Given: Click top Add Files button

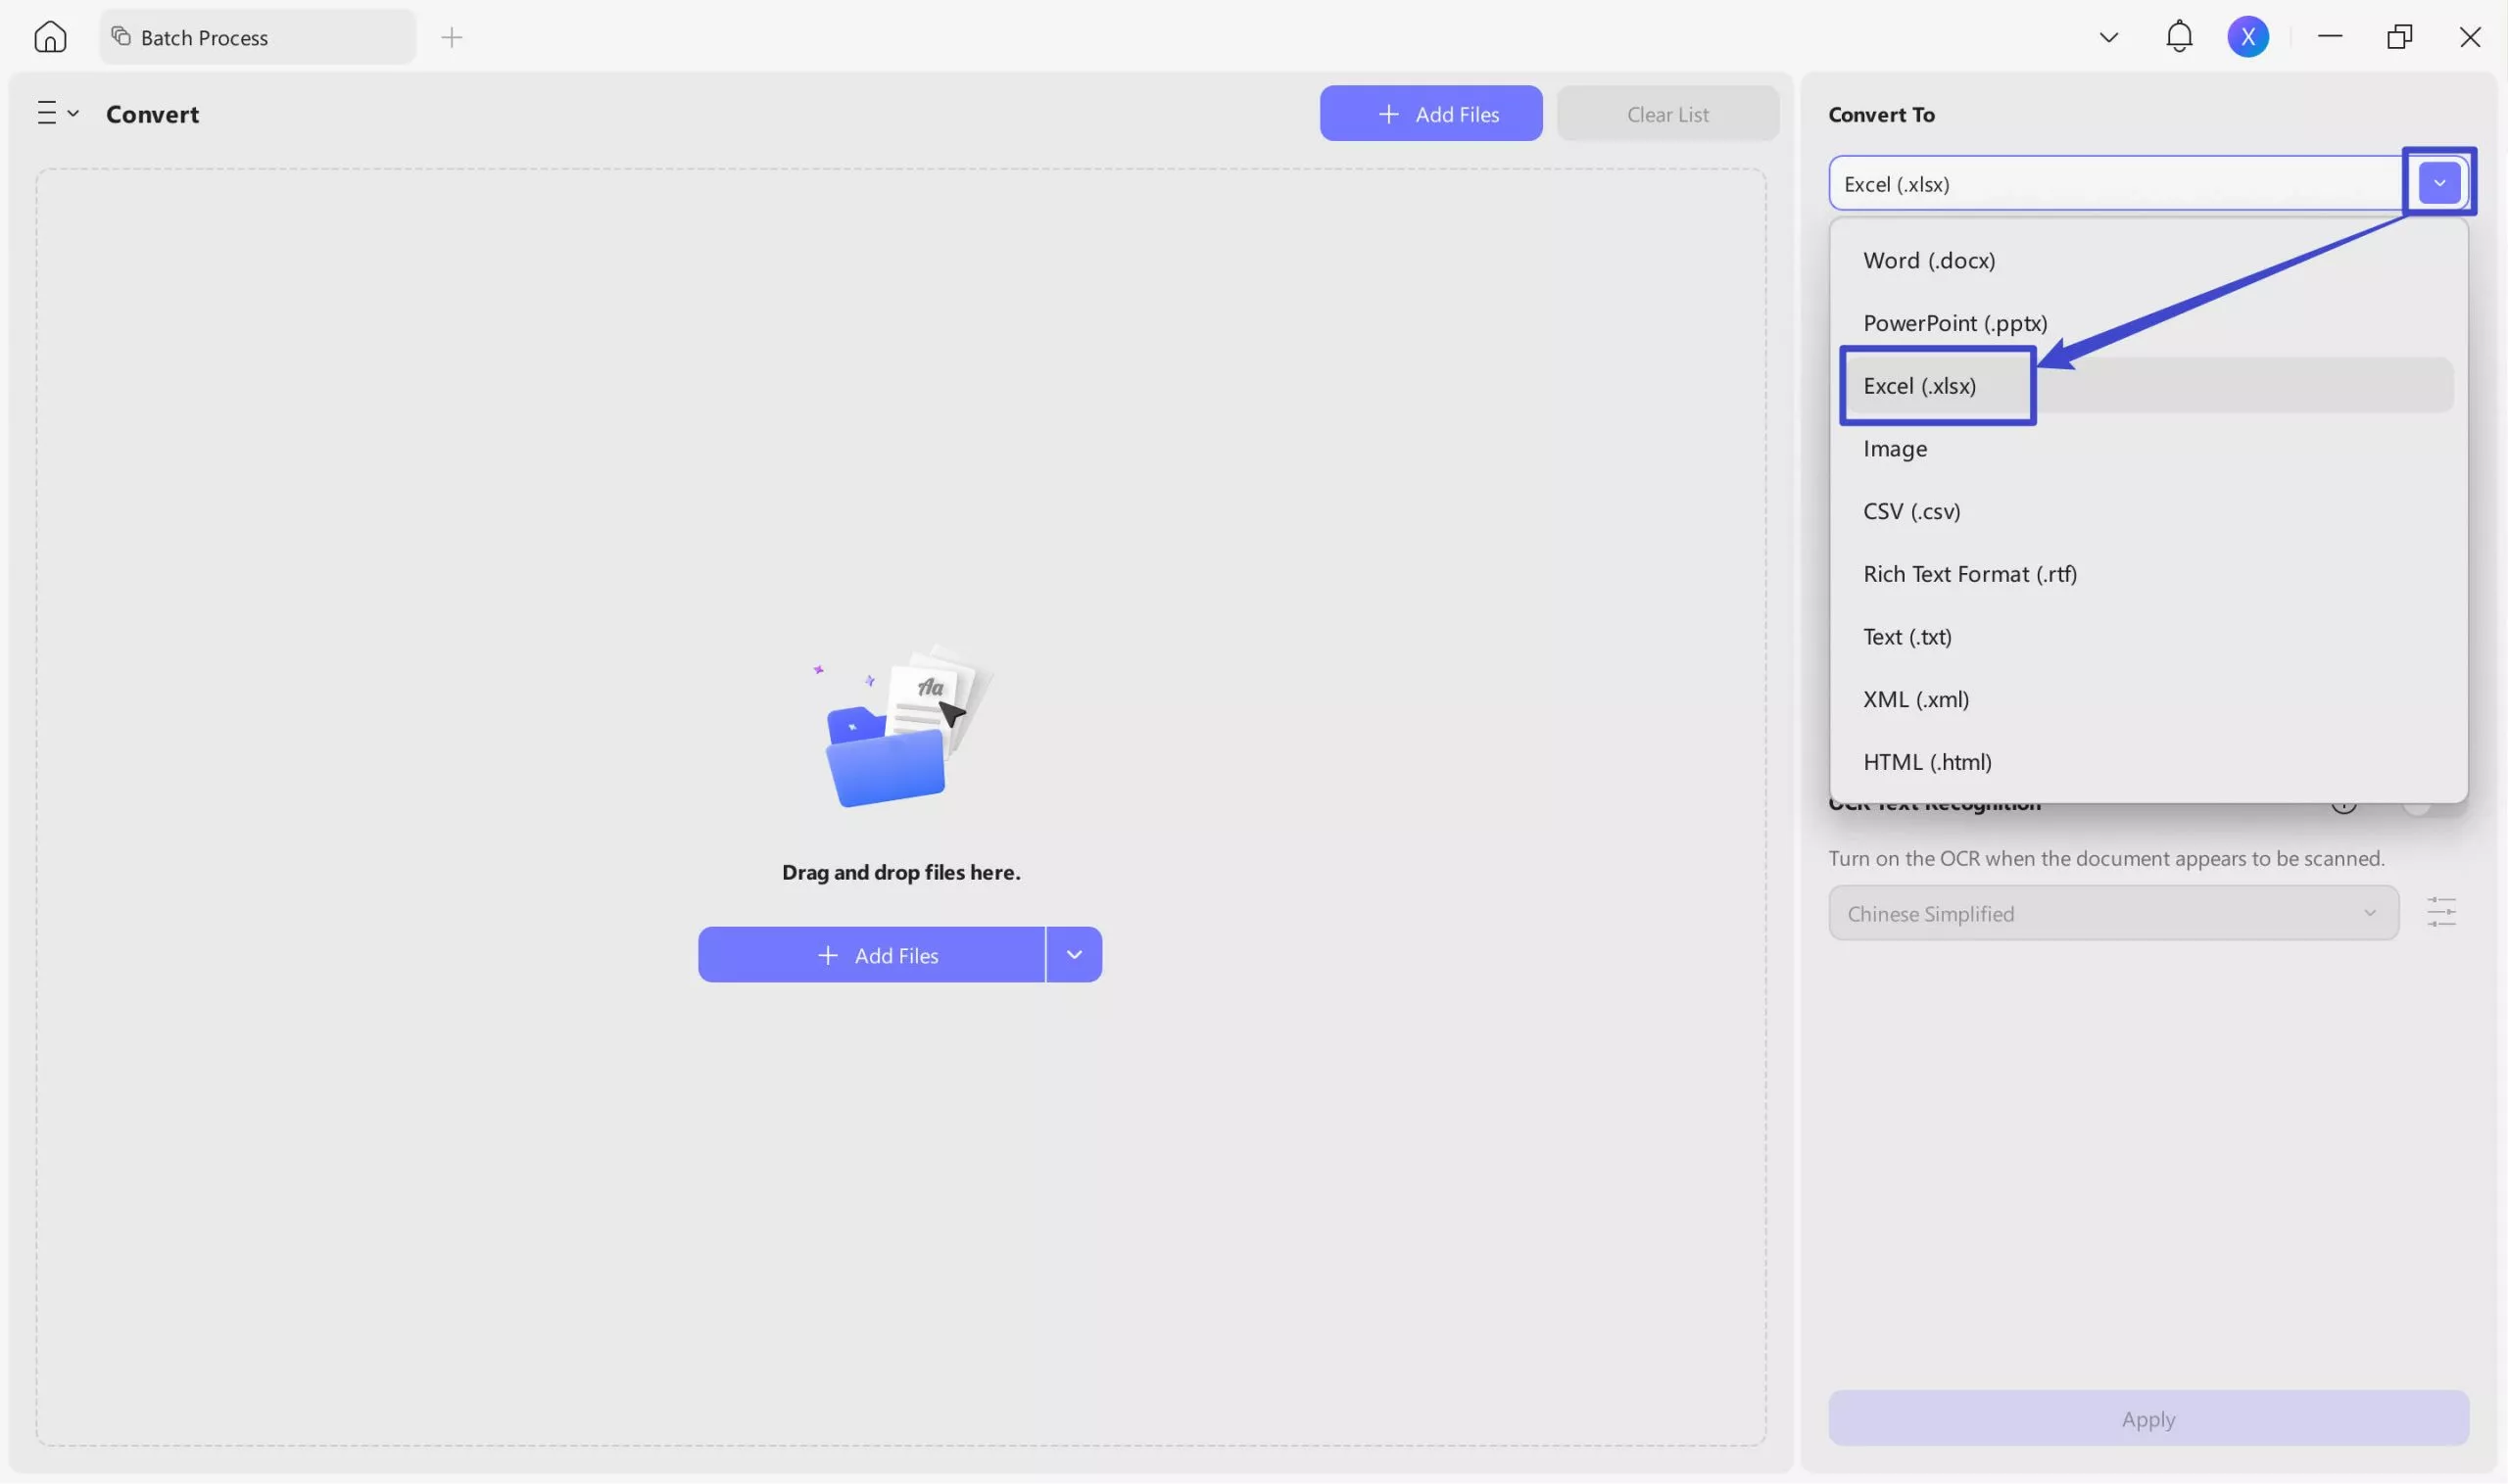Looking at the screenshot, I should (1430, 114).
